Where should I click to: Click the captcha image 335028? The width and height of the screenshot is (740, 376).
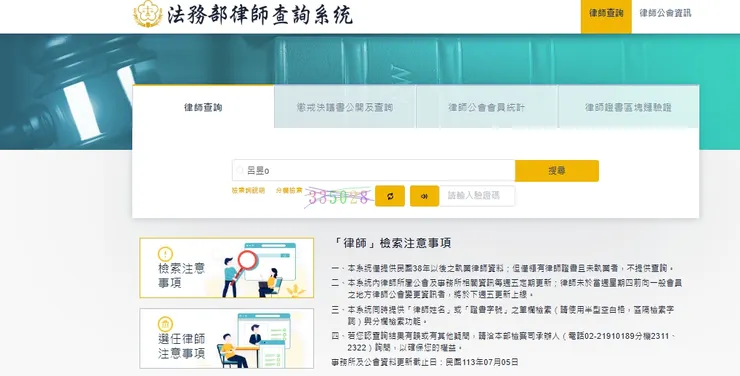click(x=339, y=197)
